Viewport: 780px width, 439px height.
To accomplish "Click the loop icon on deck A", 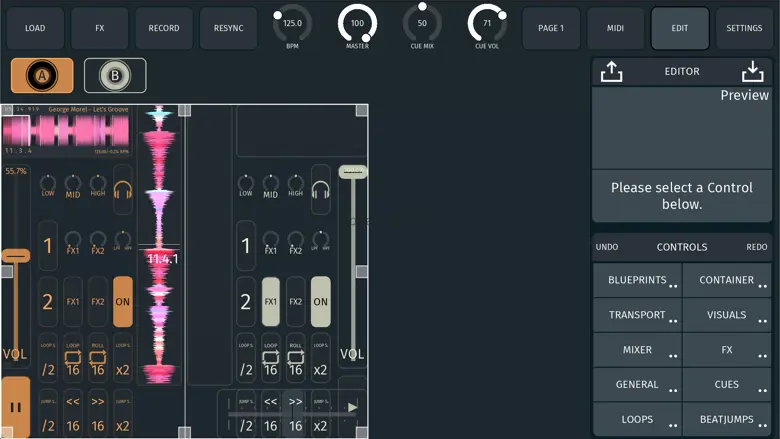I will click(73, 356).
